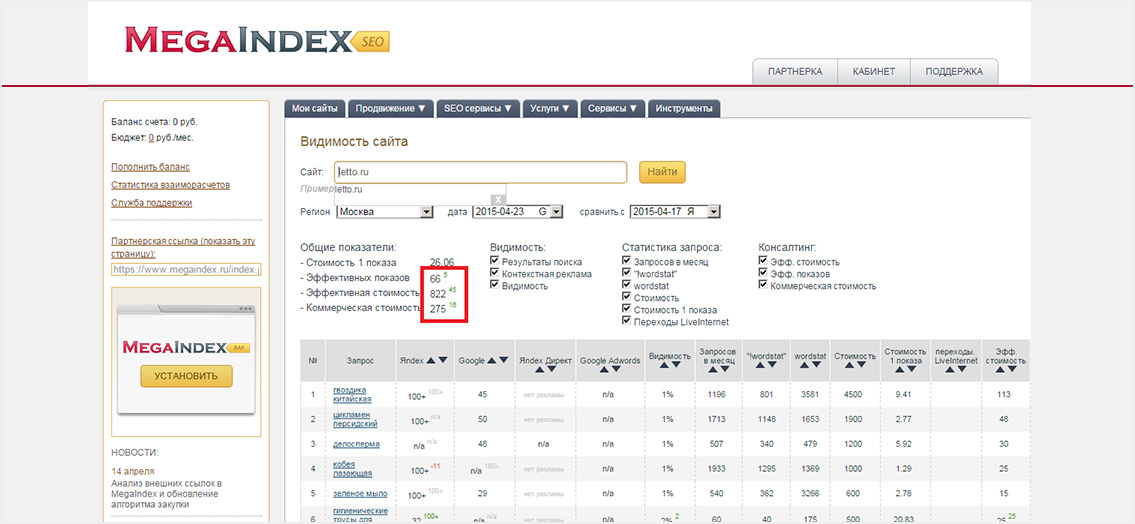The width and height of the screenshot is (1135, 524).
Task: Click the Найти search button
Action: [x=662, y=172]
